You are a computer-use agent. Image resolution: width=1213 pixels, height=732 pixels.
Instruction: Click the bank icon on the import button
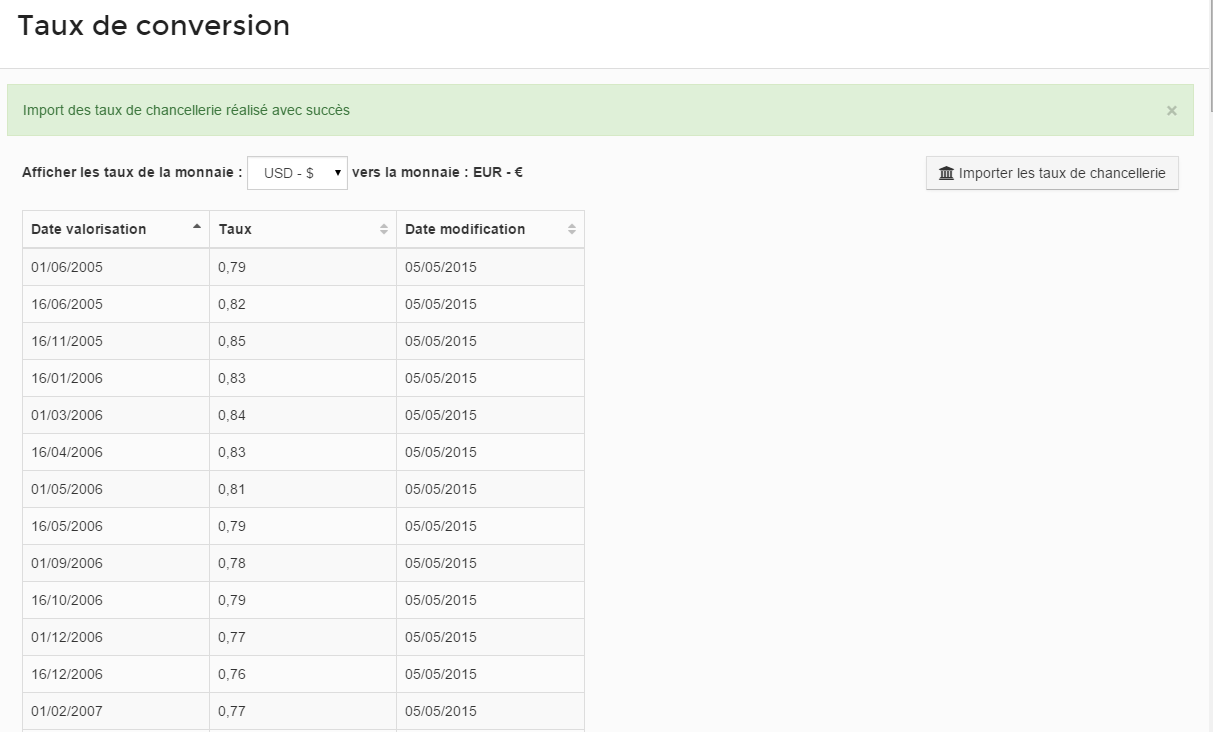[x=946, y=174]
